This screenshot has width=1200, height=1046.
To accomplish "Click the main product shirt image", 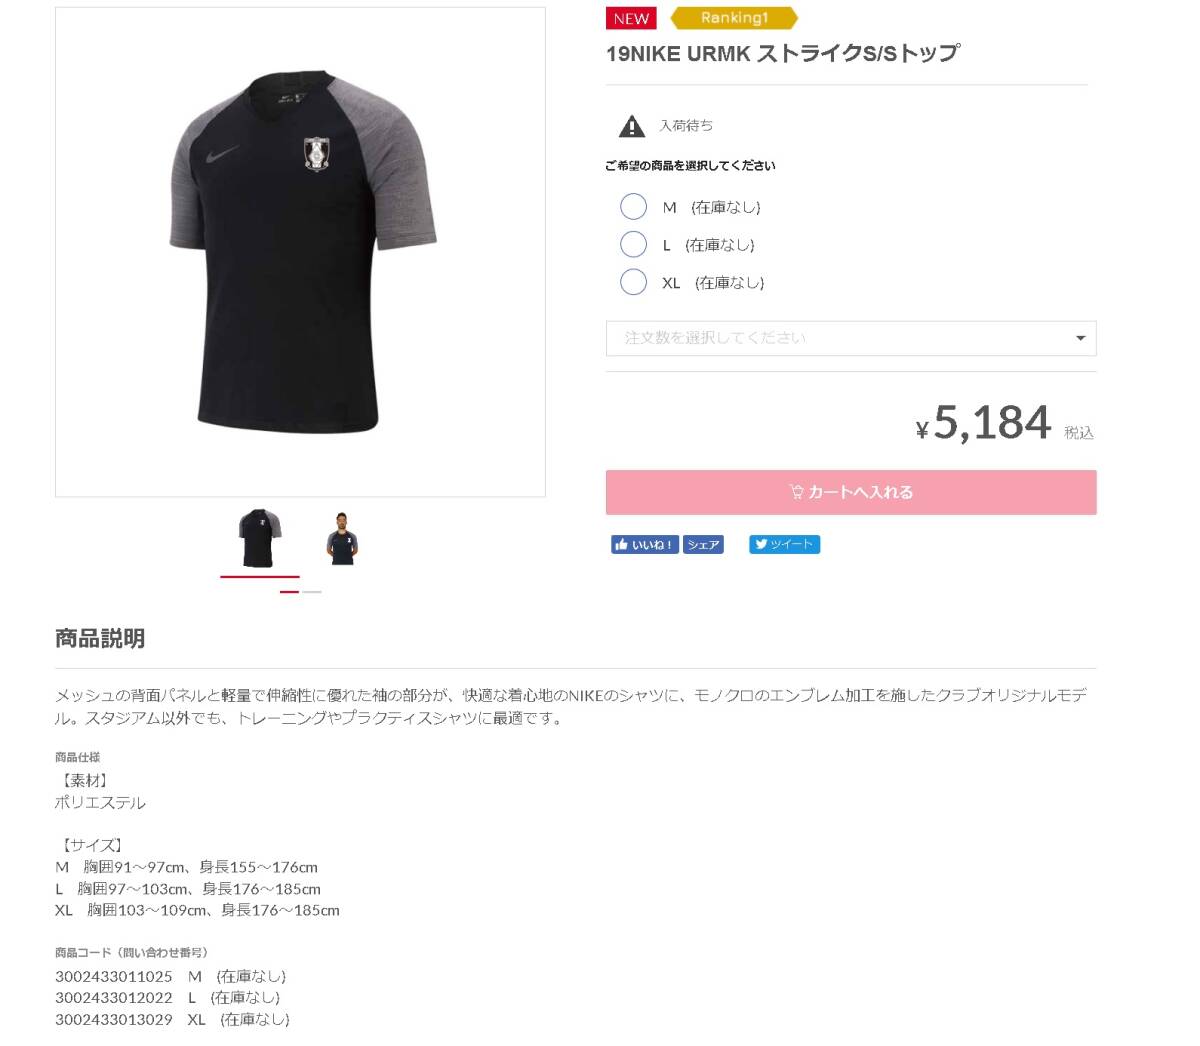I will click(x=301, y=252).
